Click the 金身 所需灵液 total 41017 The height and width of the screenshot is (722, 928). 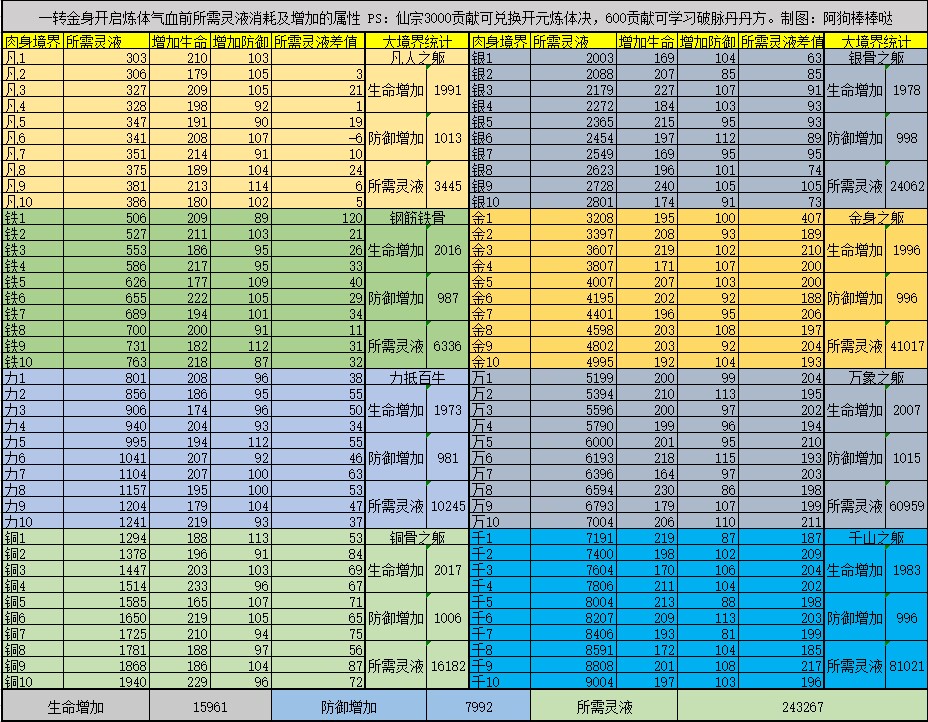coord(906,346)
